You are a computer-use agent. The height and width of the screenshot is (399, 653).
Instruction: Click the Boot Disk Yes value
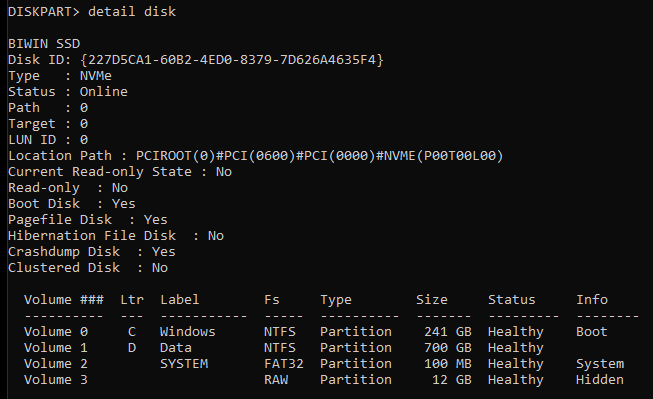pyautogui.click(x=124, y=204)
